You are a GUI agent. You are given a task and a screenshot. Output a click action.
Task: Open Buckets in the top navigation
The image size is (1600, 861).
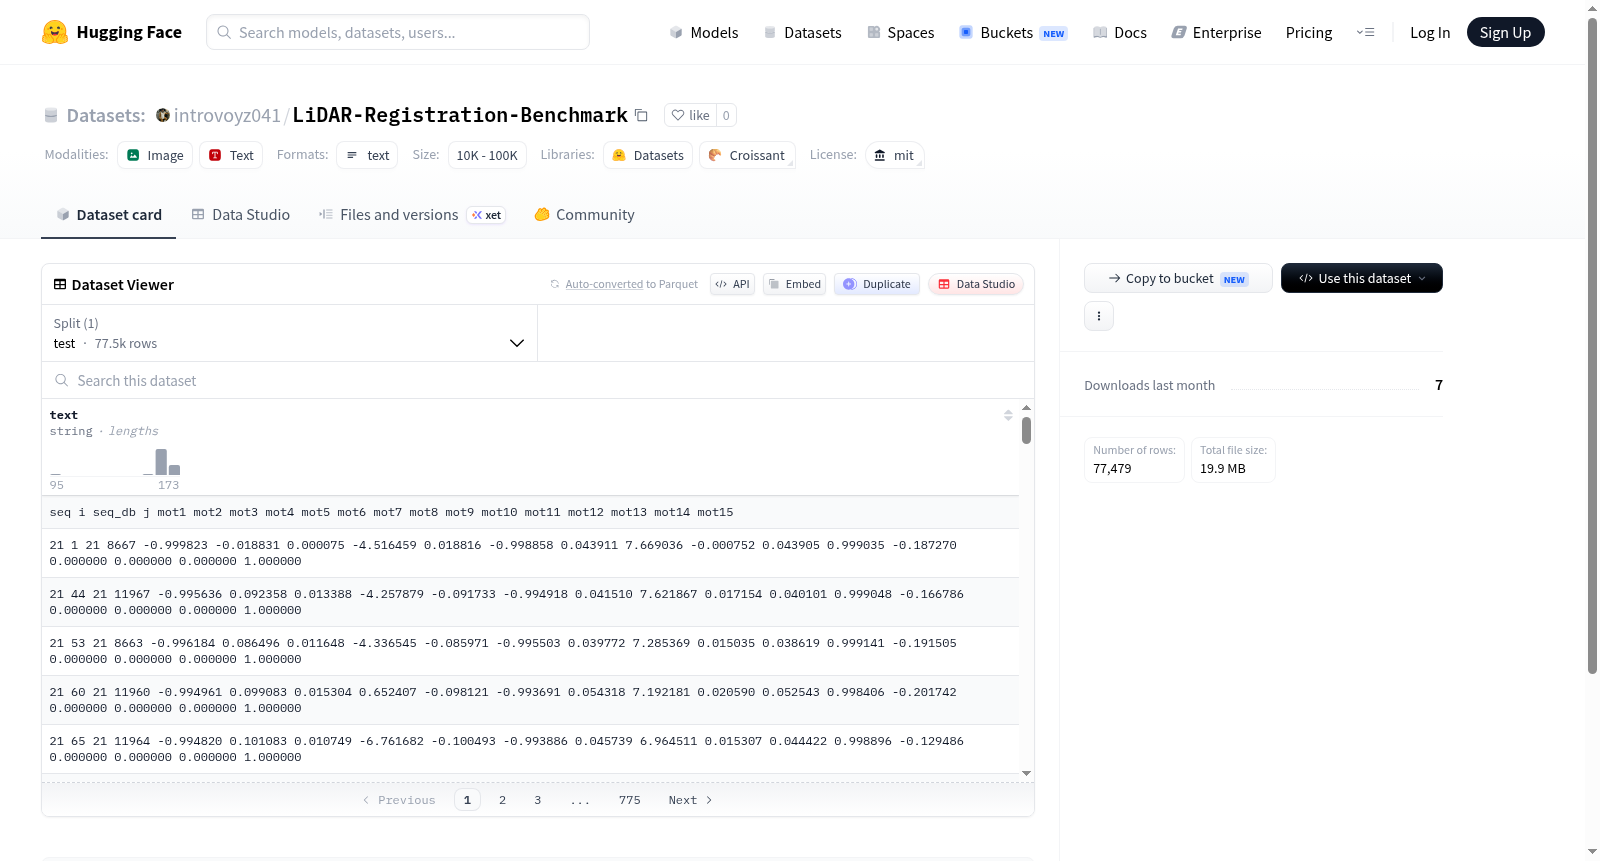pyautogui.click(x=1013, y=32)
